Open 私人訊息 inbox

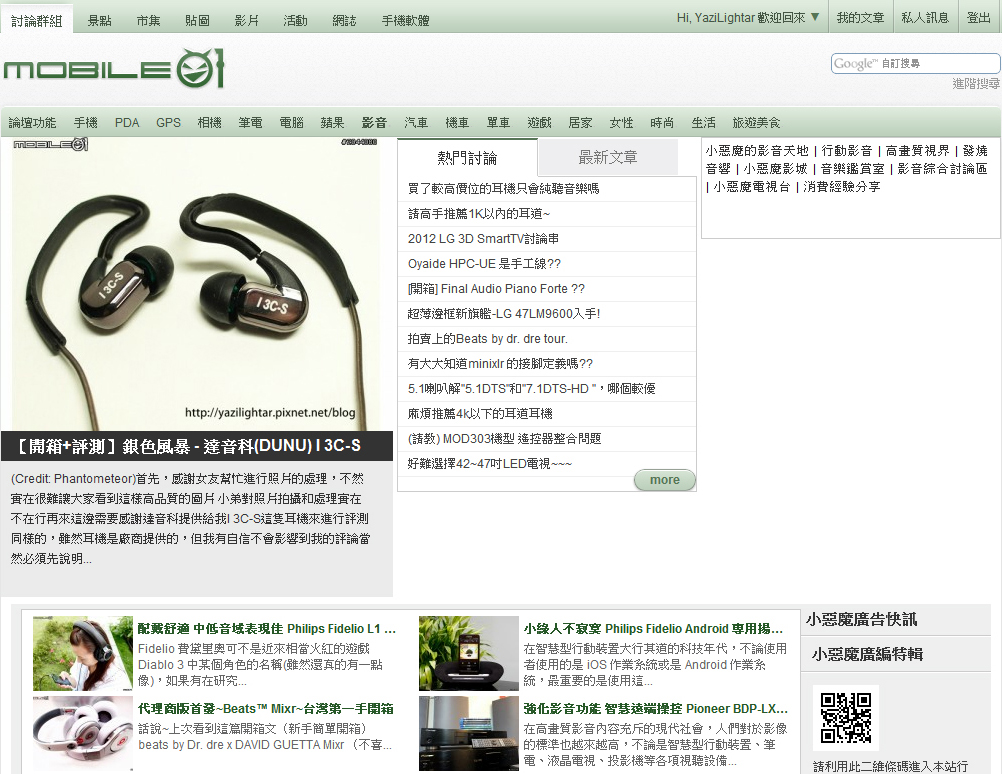(x=925, y=18)
